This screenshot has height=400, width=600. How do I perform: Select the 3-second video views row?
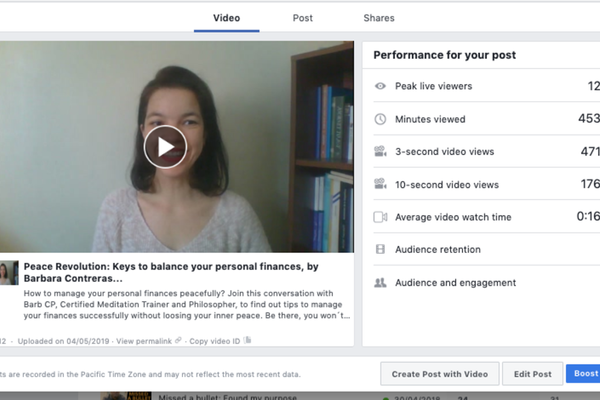coord(486,152)
